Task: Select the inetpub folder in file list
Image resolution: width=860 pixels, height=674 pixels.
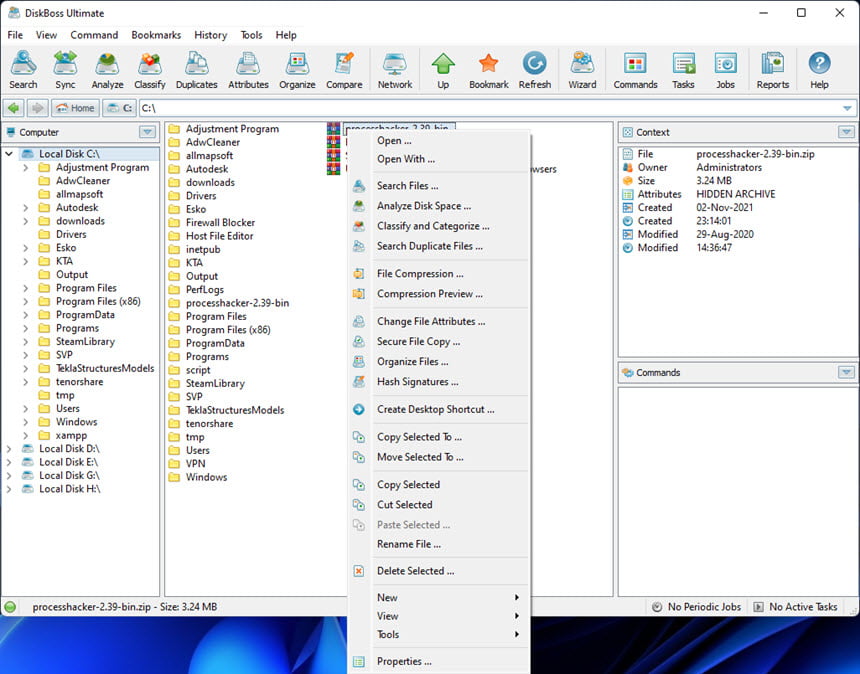Action: (202, 250)
